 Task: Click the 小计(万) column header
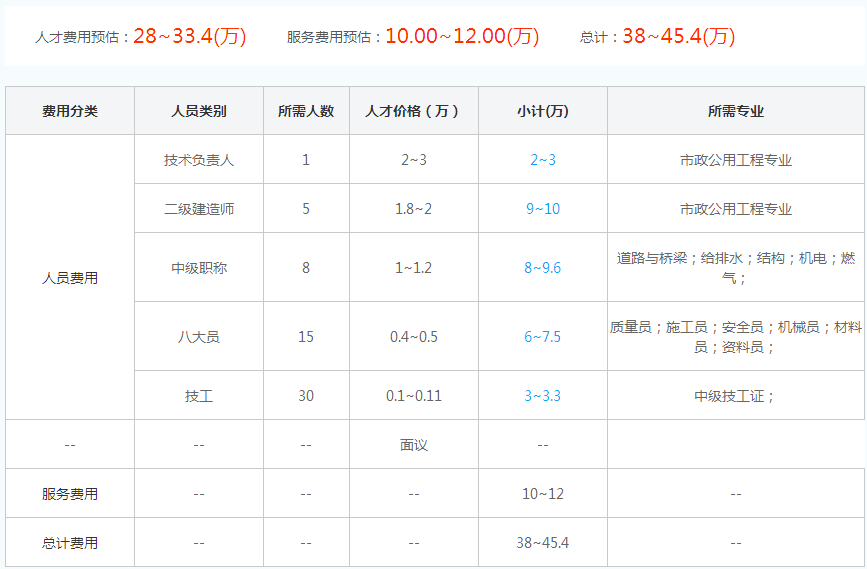click(543, 111)
